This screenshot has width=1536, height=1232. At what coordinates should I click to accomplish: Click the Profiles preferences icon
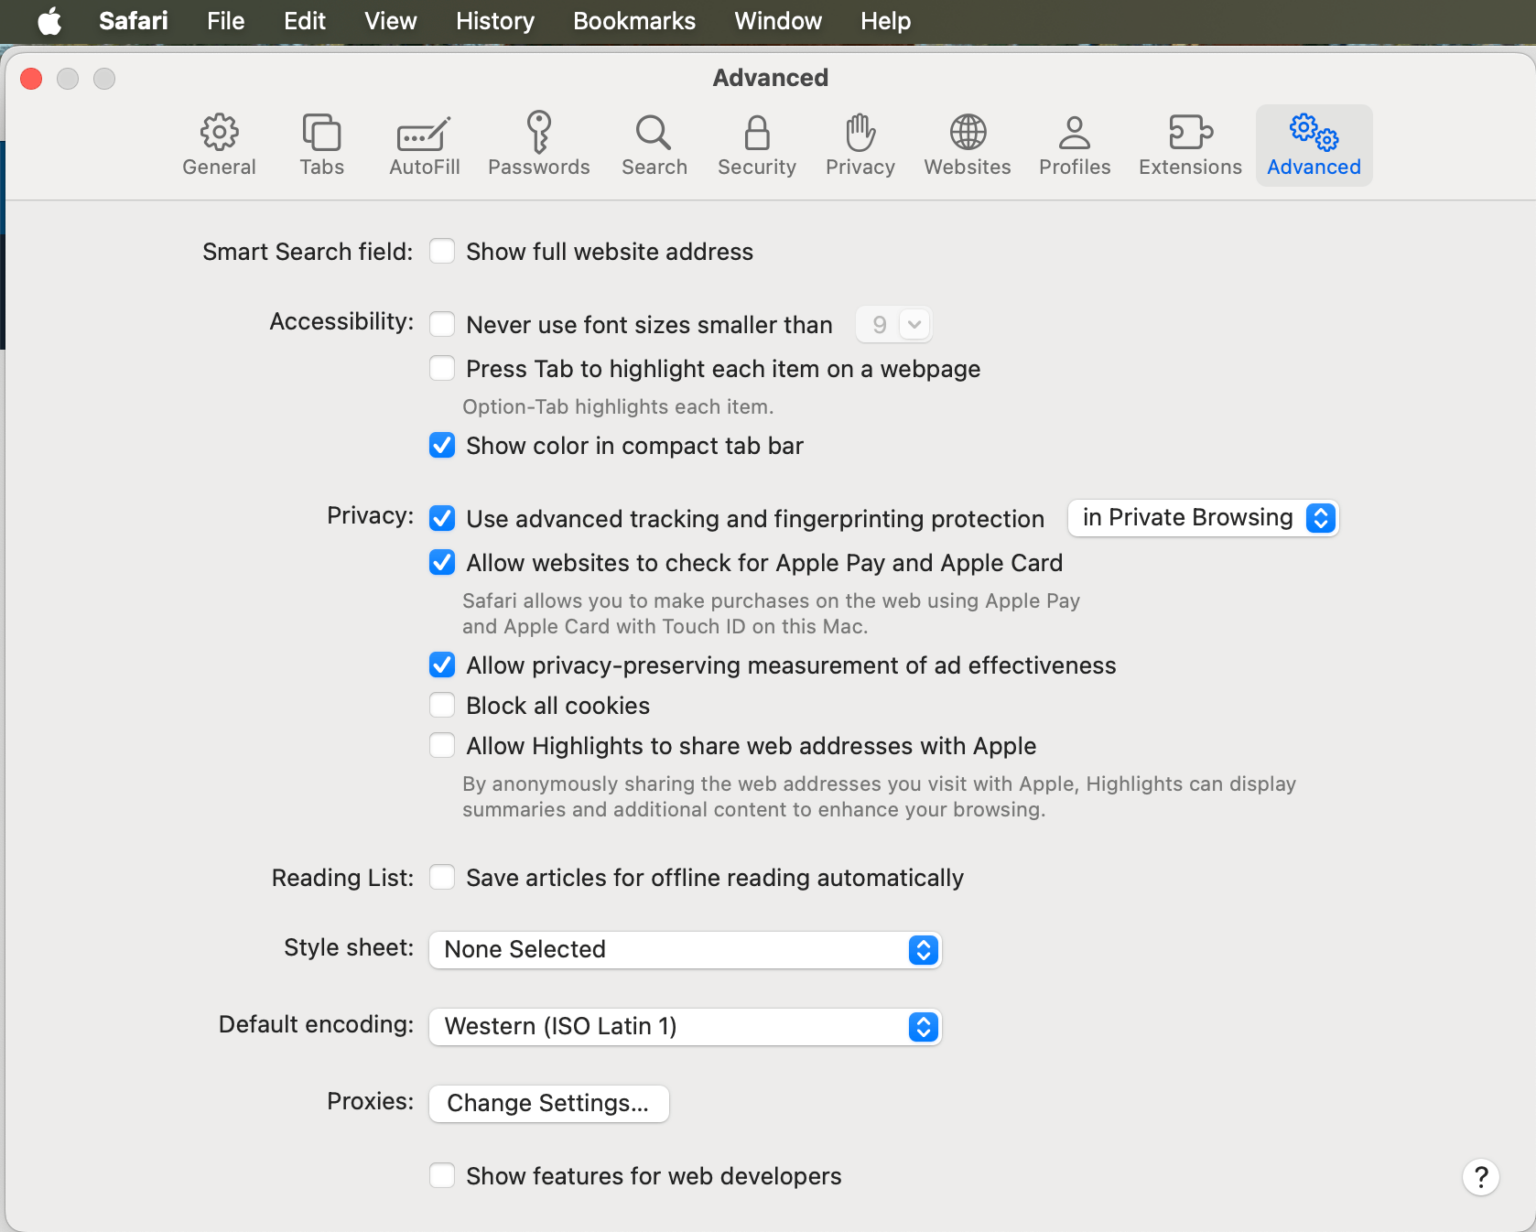pos(1073,144)
